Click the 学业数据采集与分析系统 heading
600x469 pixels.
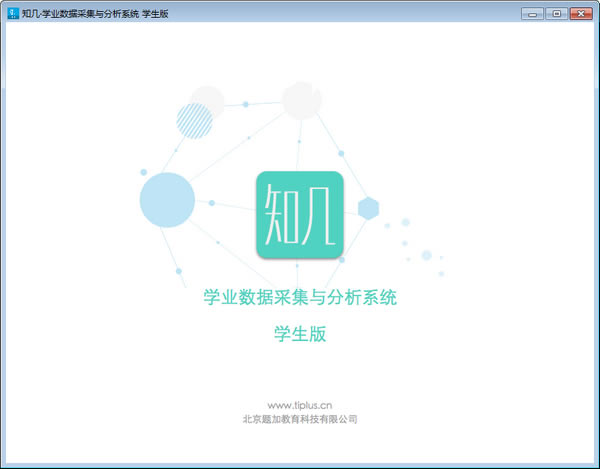coord(300,297)
